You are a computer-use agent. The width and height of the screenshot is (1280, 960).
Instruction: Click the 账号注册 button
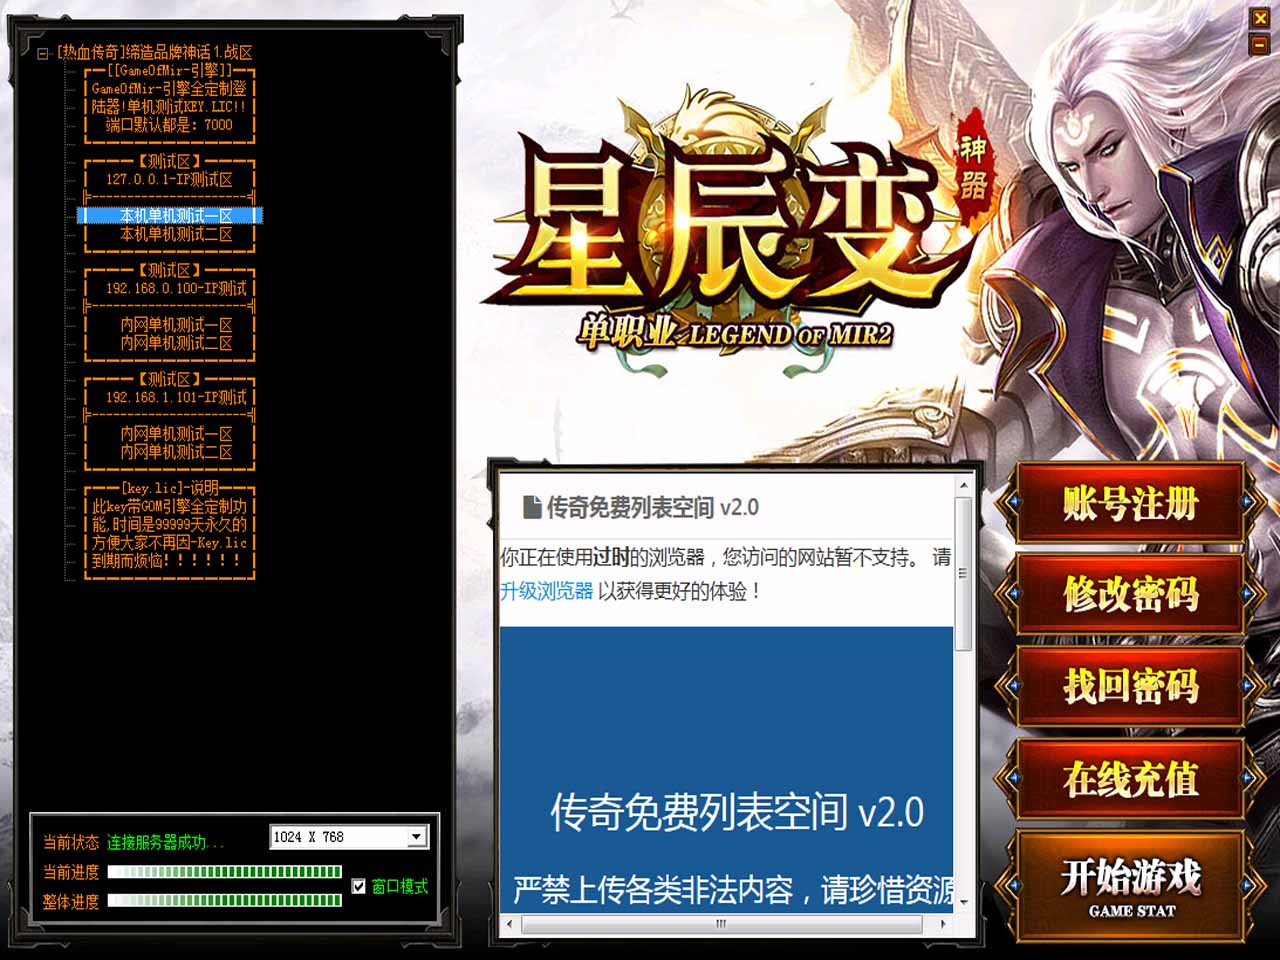coord(1130,503)
